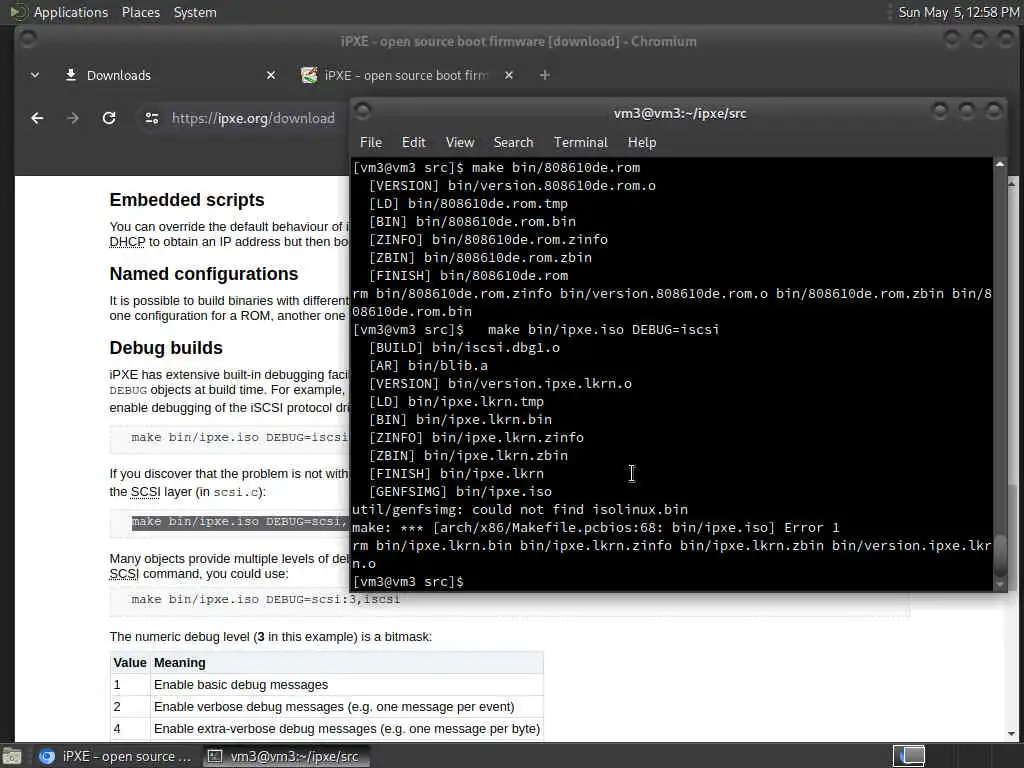Click the Embedded scripts heading
1024x768 pixels.
pos(187,200)
